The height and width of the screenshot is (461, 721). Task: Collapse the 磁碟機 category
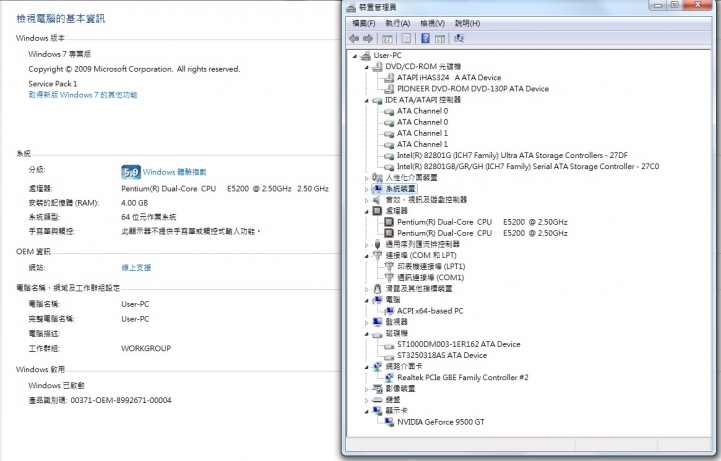pos(366,334)
